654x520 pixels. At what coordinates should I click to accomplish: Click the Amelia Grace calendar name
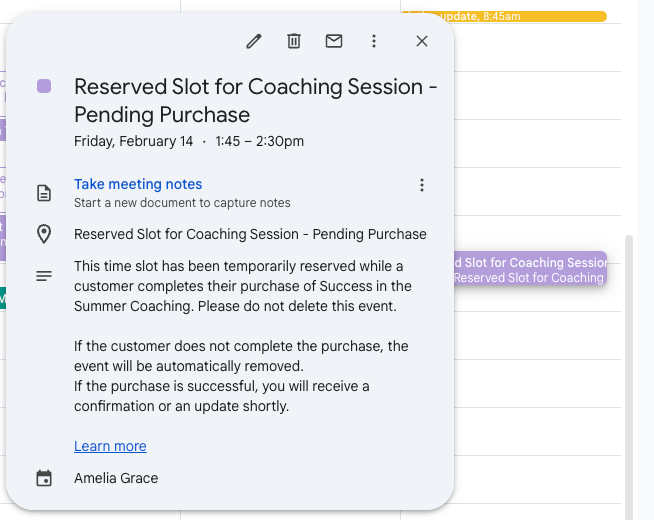116,478
